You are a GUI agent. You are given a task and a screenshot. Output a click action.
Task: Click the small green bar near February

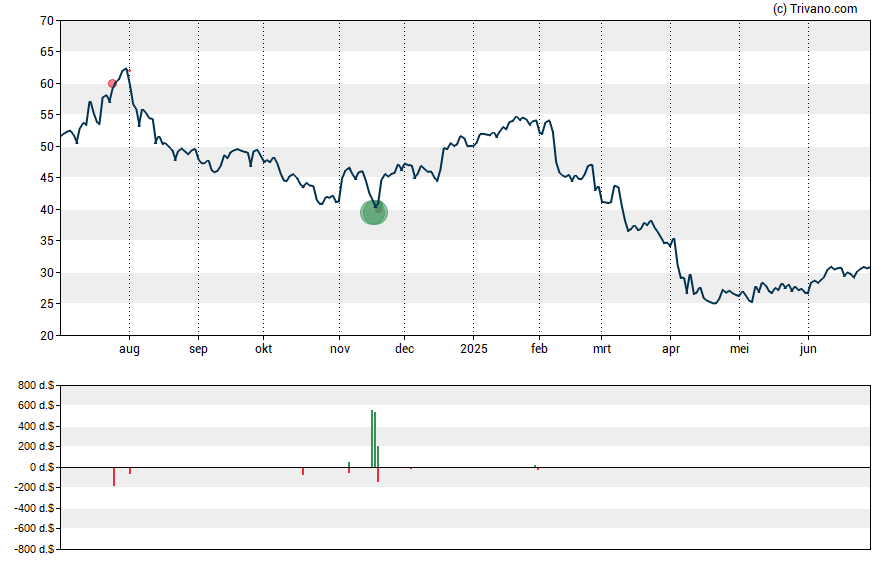tap(535, 466)
